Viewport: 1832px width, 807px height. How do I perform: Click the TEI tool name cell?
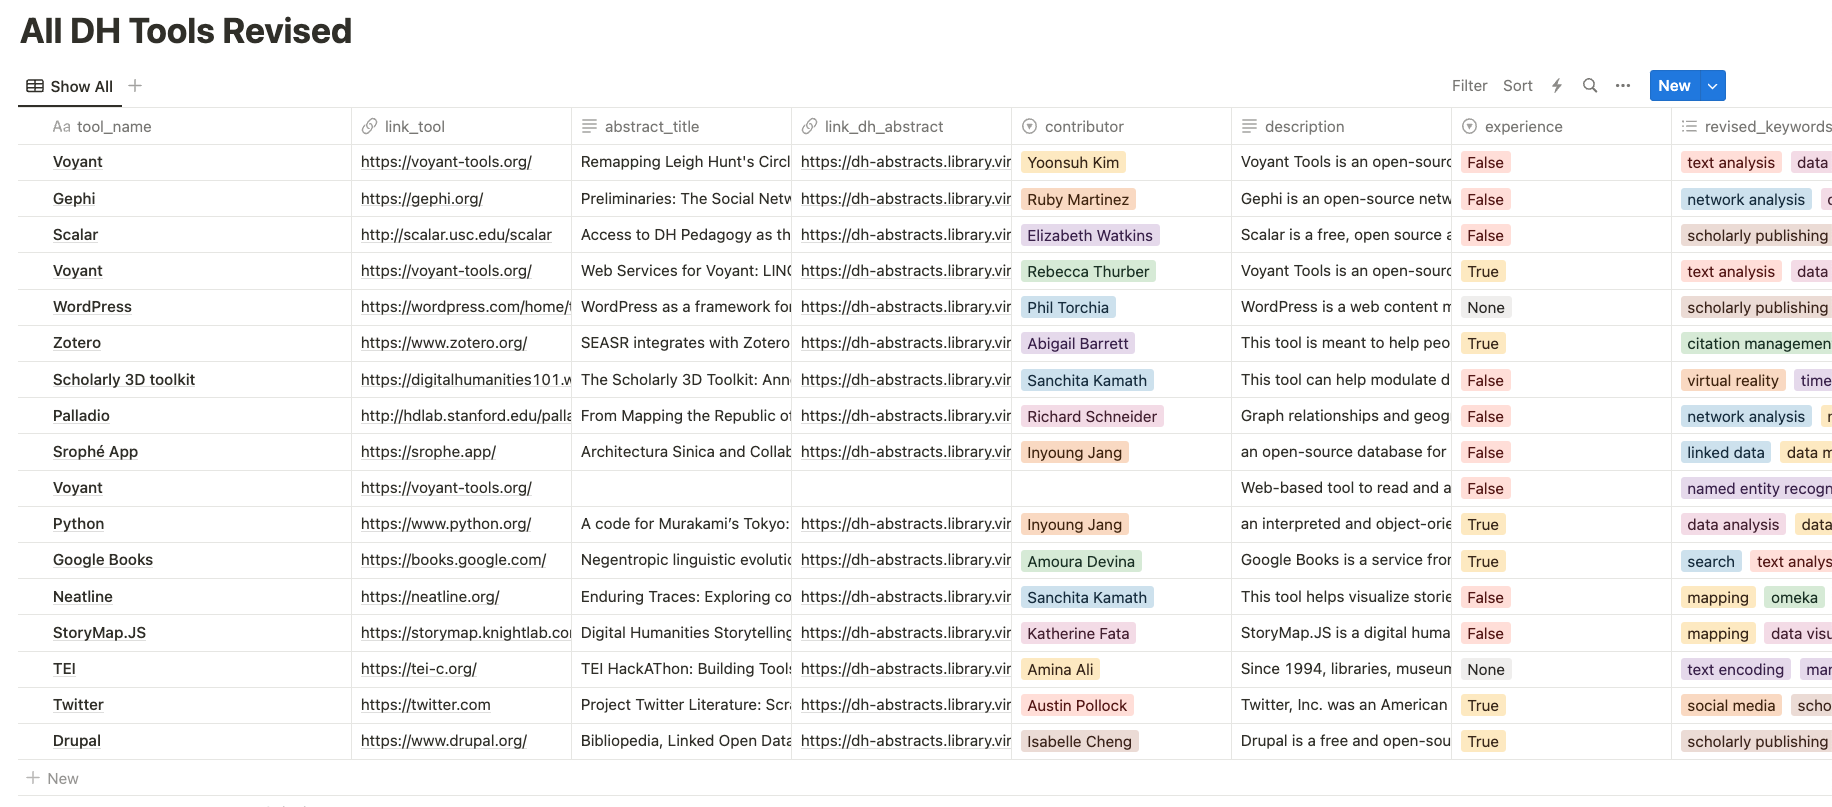pos(64,669)
